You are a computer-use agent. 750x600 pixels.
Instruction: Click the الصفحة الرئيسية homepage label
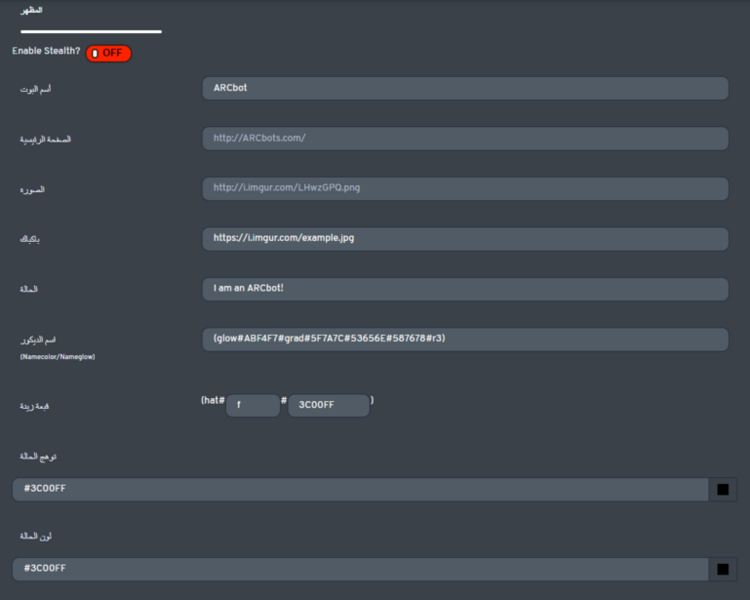point(45,139)
